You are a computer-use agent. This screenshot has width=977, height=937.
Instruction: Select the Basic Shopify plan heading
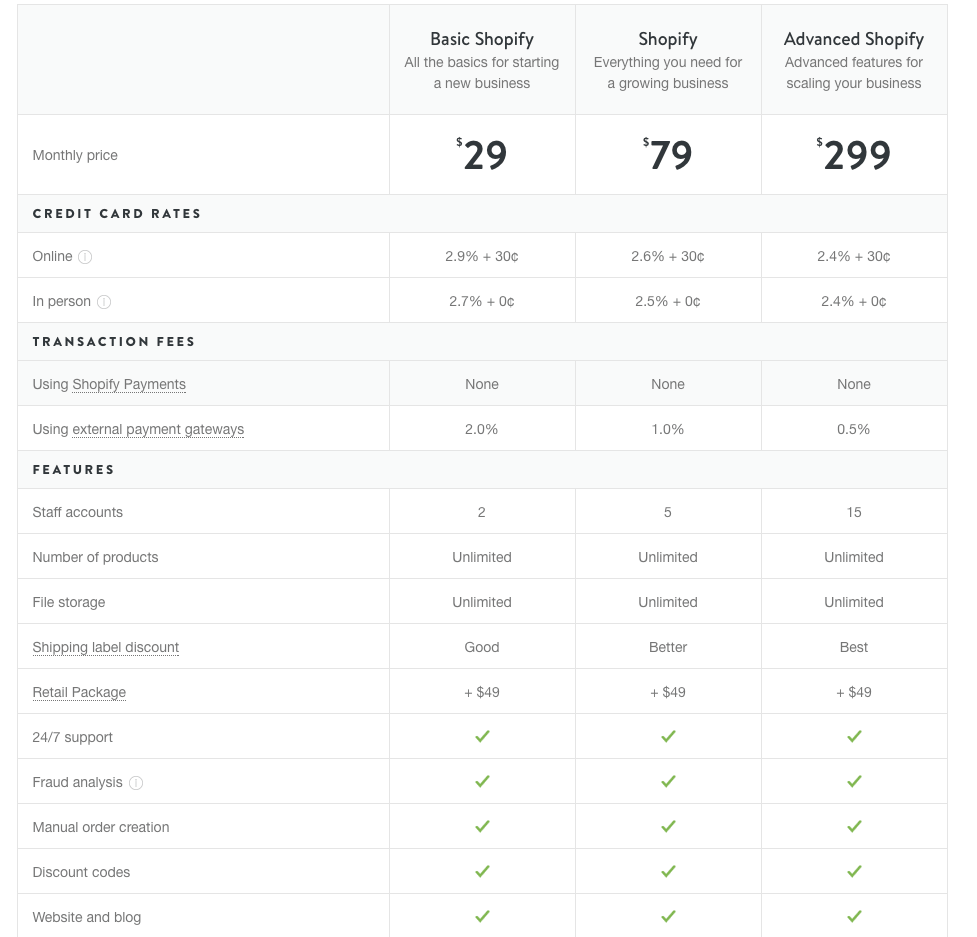pyautogui.click(x=482, y=39)
